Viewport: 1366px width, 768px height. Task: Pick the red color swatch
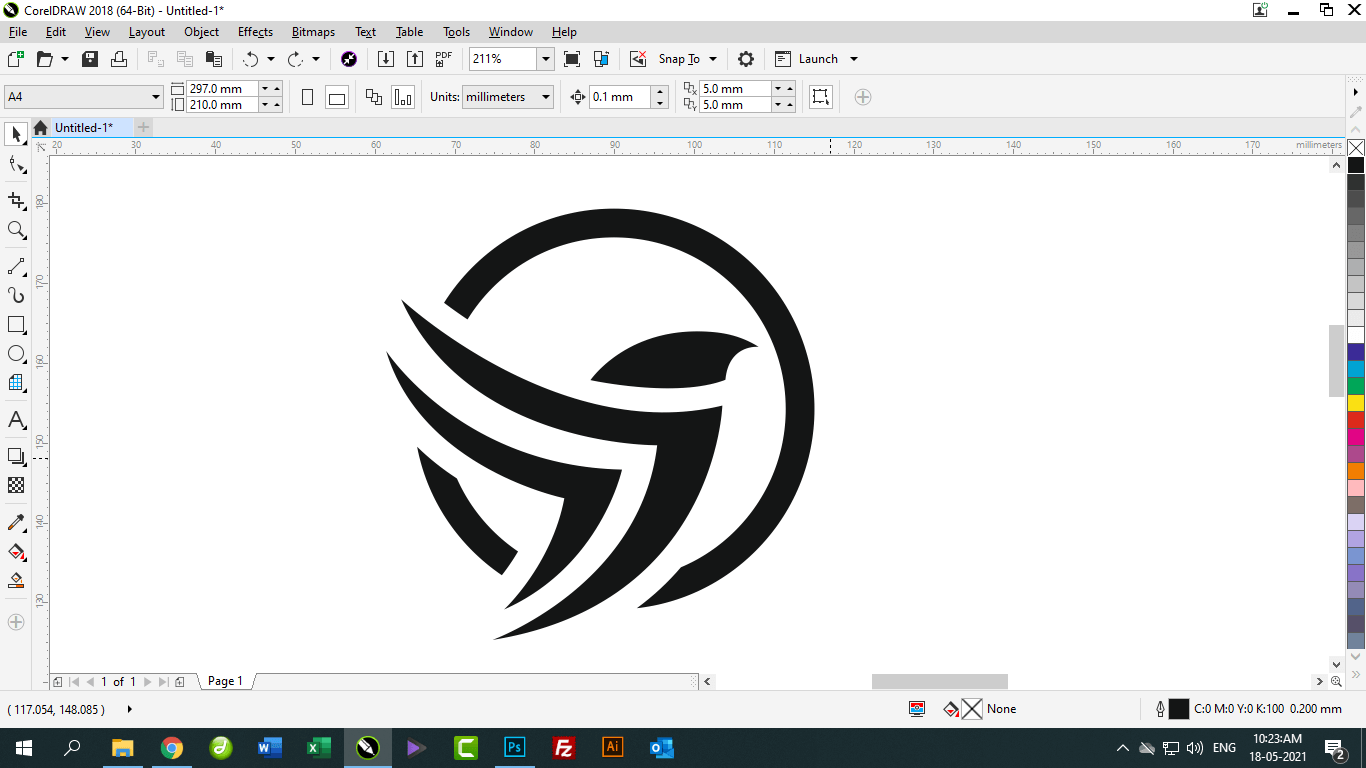pyautogui.click(x=1356, y=420)
